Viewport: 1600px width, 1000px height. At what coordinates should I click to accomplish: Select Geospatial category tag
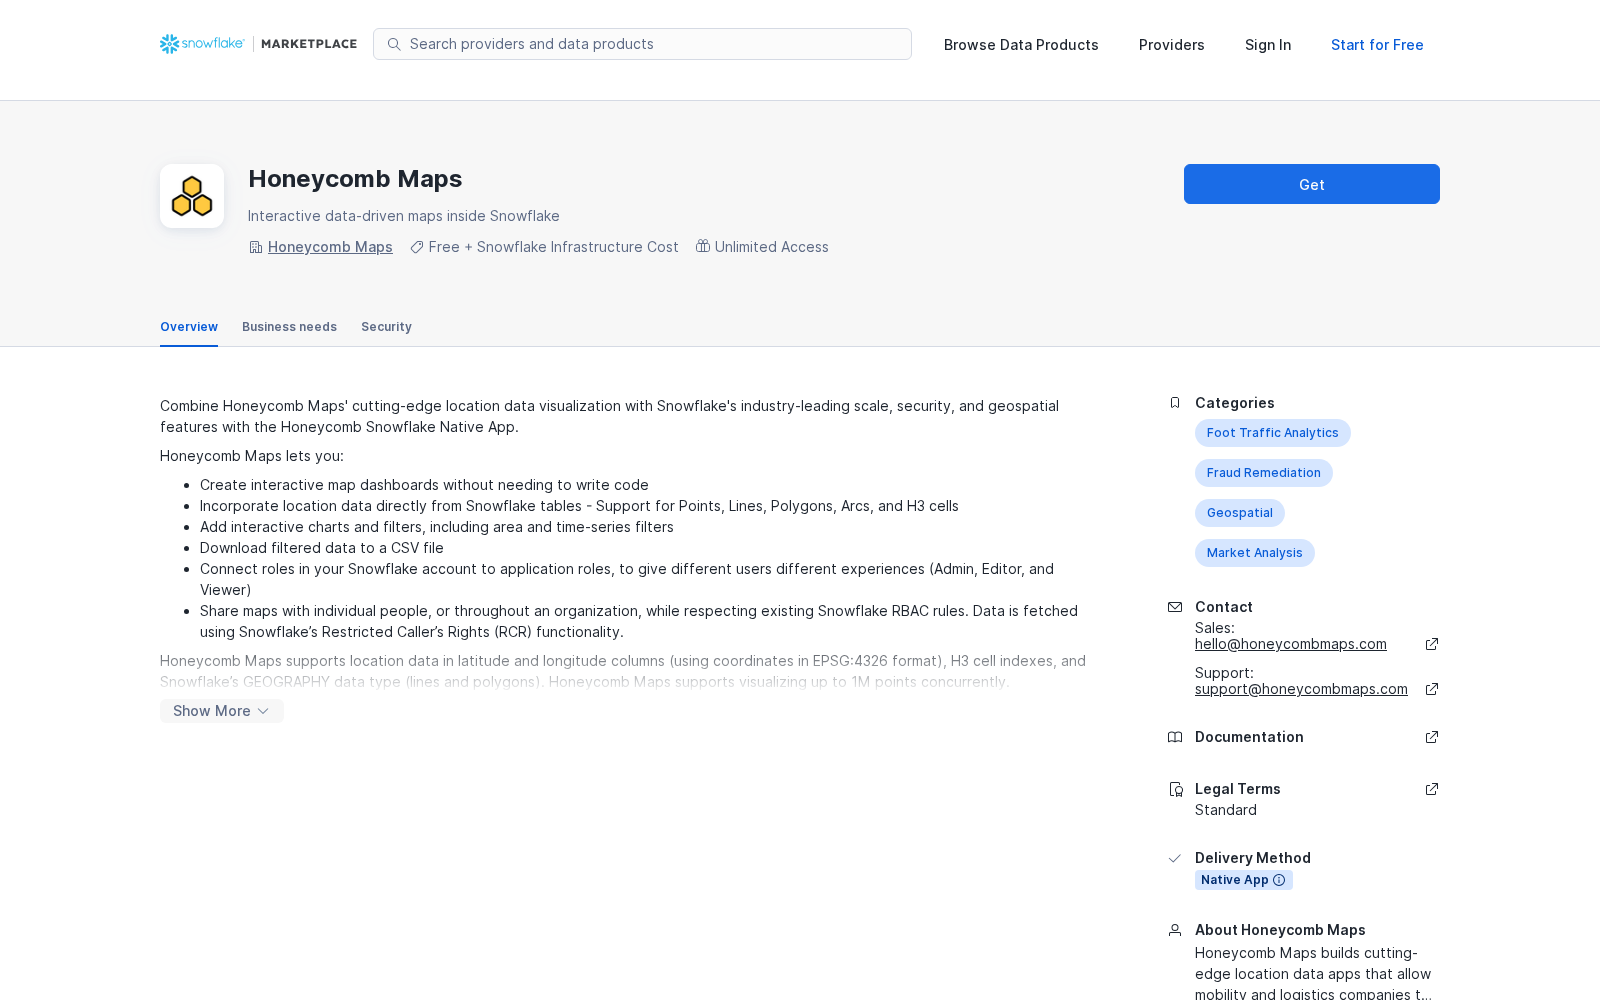tap(1240, 513)
